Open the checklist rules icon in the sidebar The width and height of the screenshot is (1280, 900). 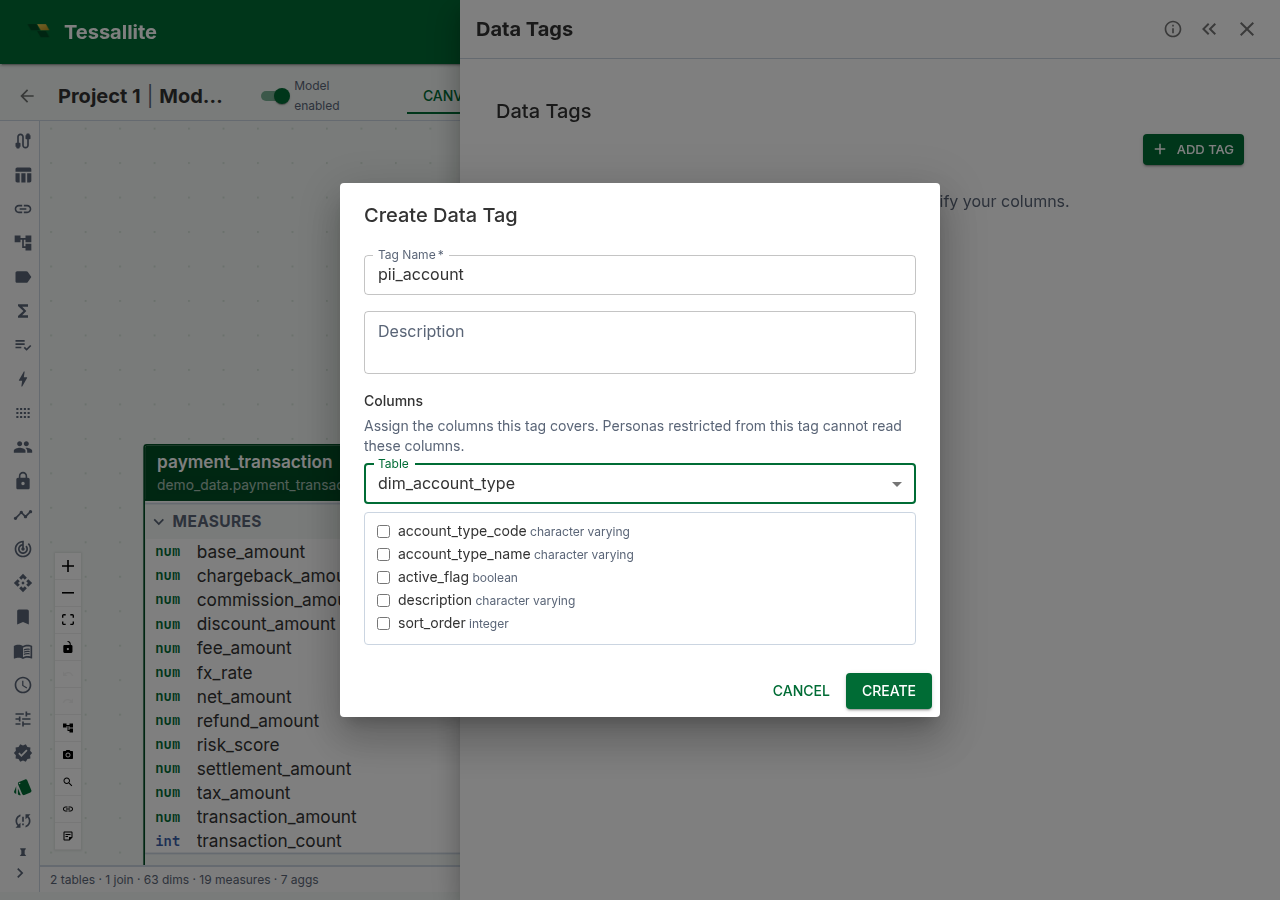(x=23, y=345)
